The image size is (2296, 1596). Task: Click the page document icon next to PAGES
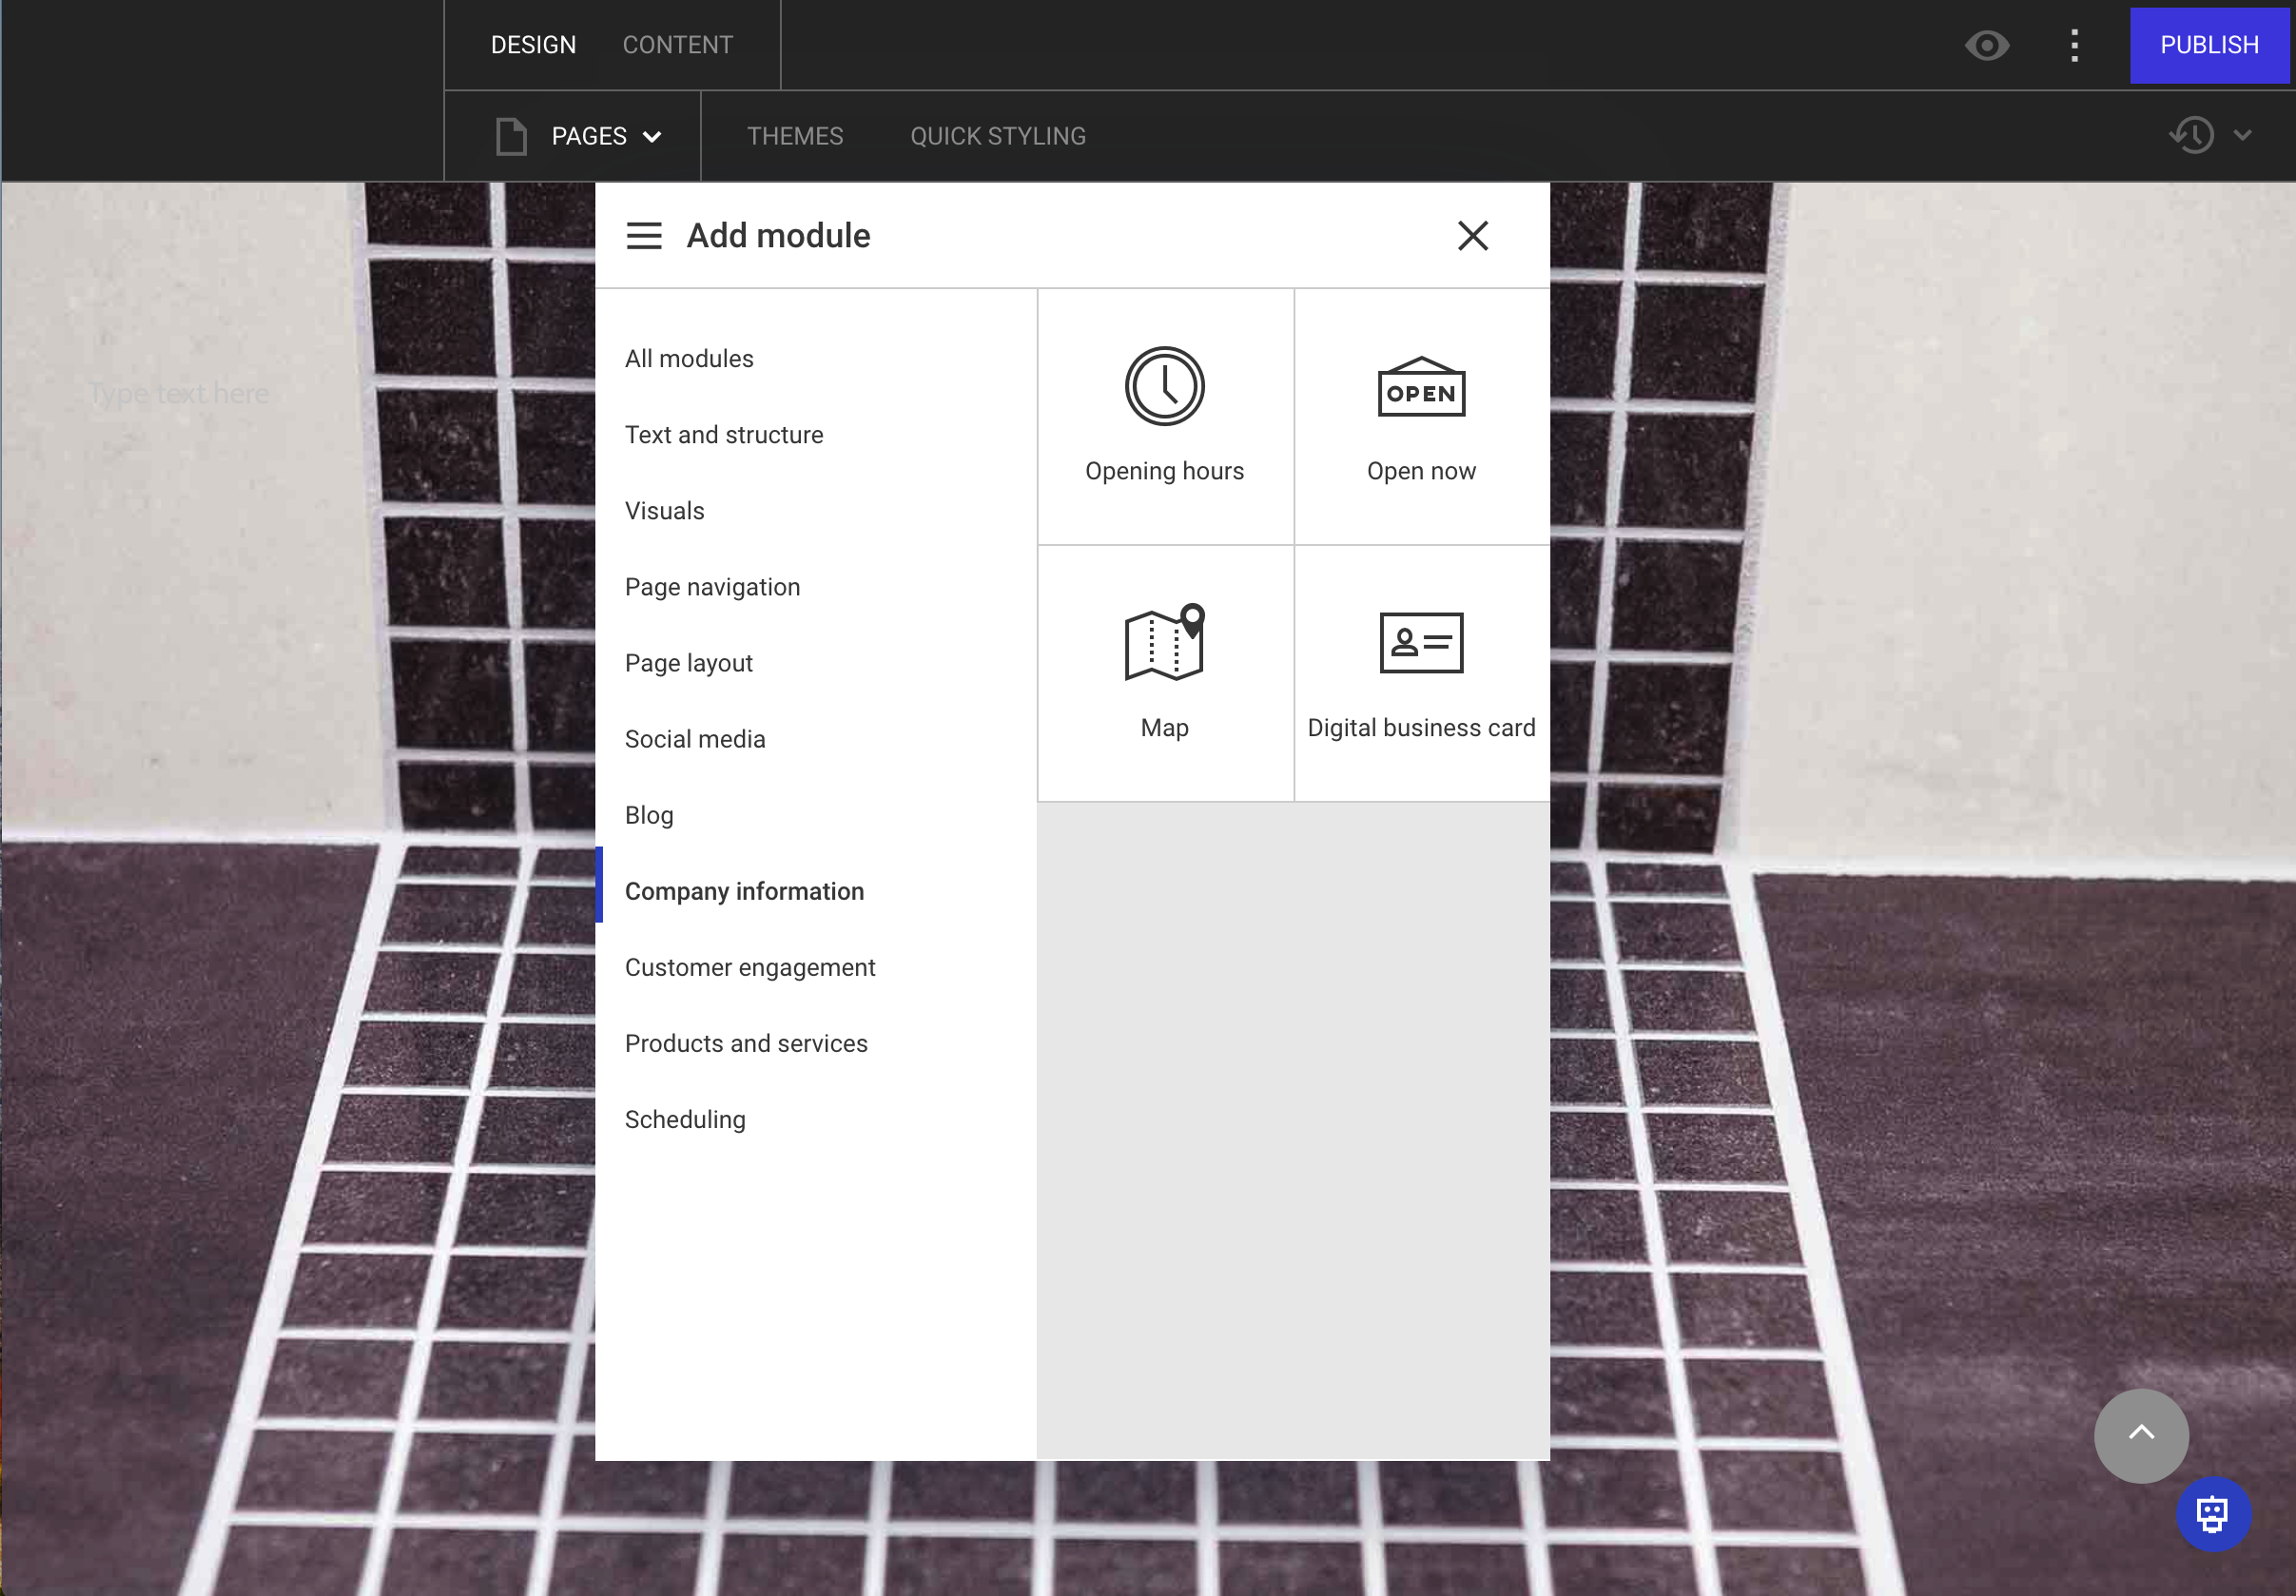click(x=511, y=135)
